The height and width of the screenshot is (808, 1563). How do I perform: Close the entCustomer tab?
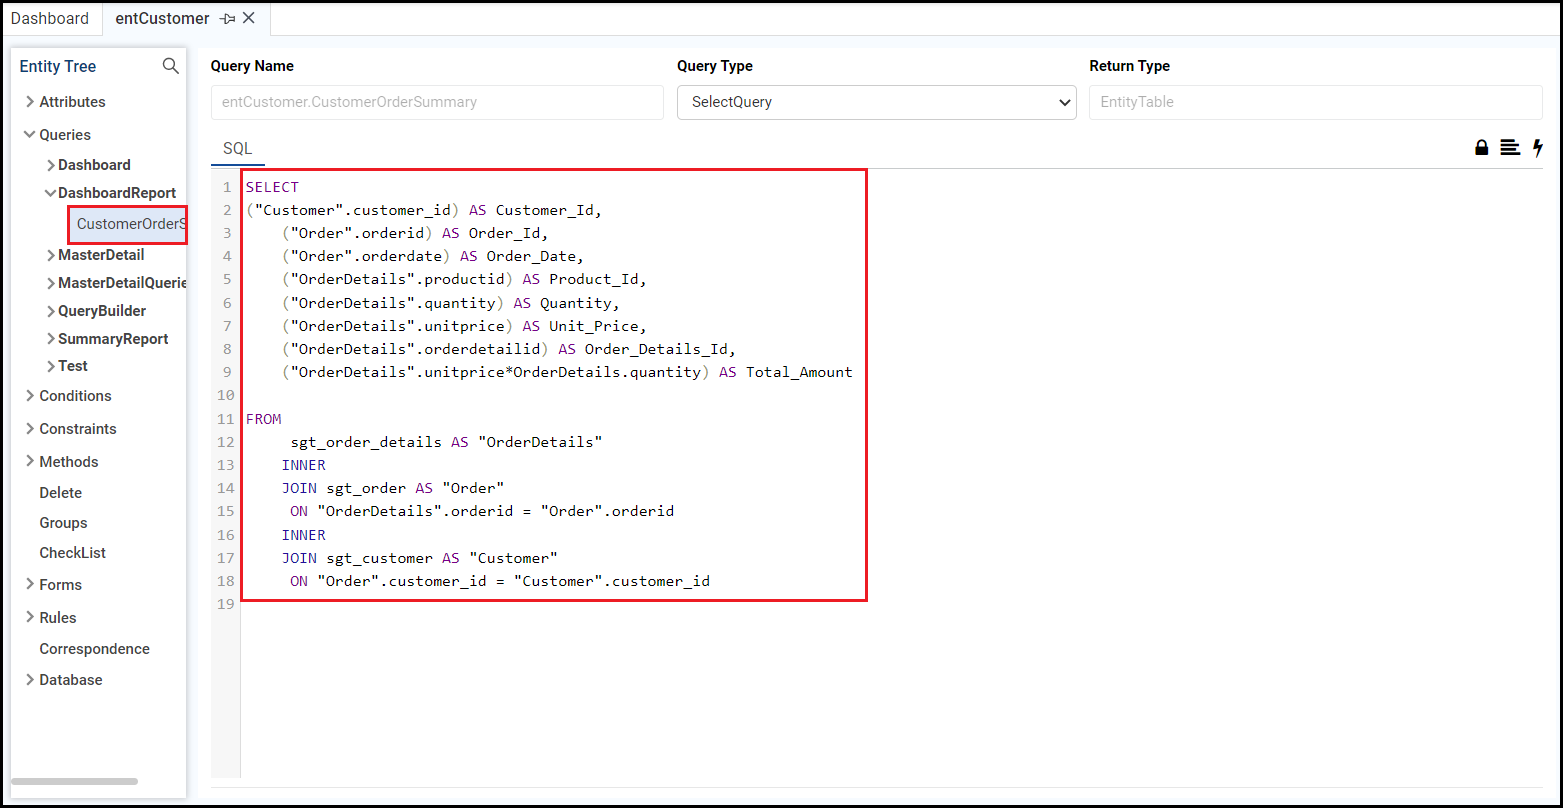[x=249, y=18]
